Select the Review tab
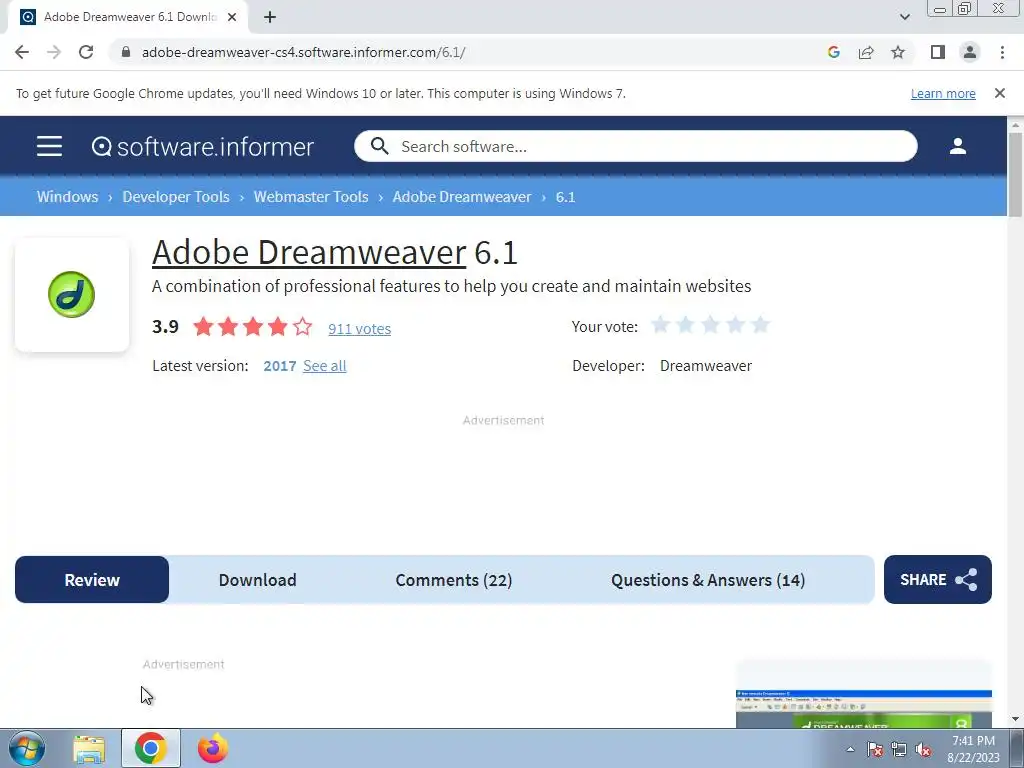The image size is (1024, 768). pyautogui.click(x=92, y=579)
